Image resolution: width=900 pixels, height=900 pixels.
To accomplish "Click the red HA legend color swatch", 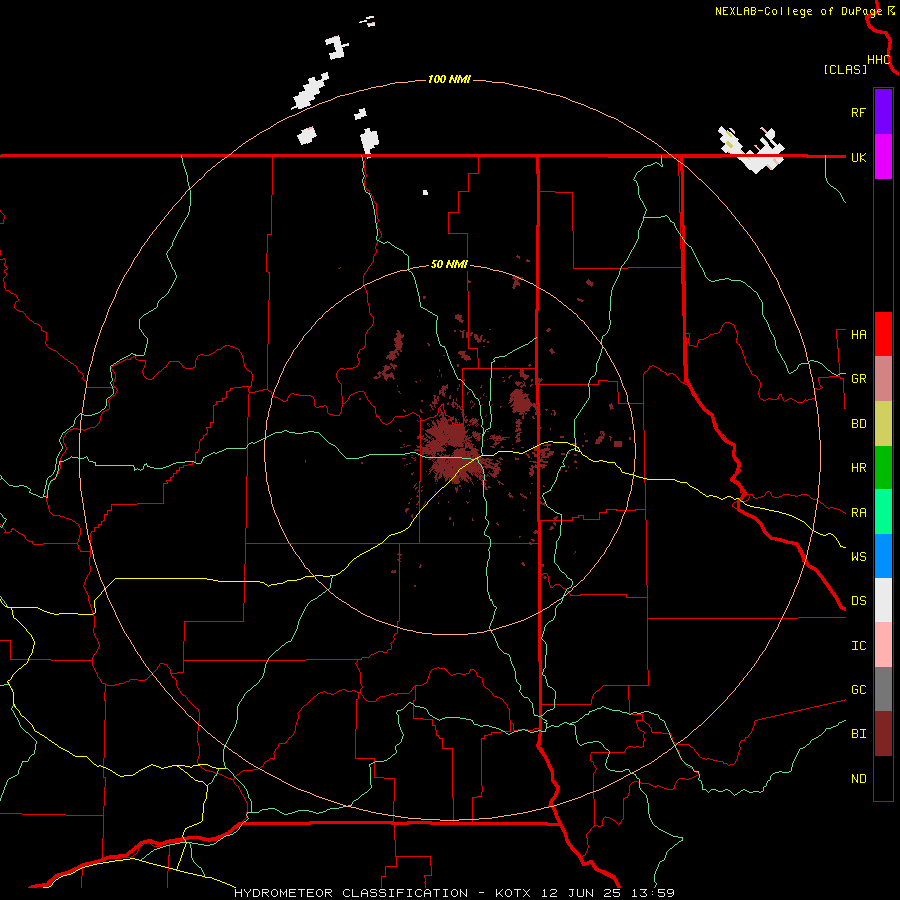I will click(x=883, y=334).
